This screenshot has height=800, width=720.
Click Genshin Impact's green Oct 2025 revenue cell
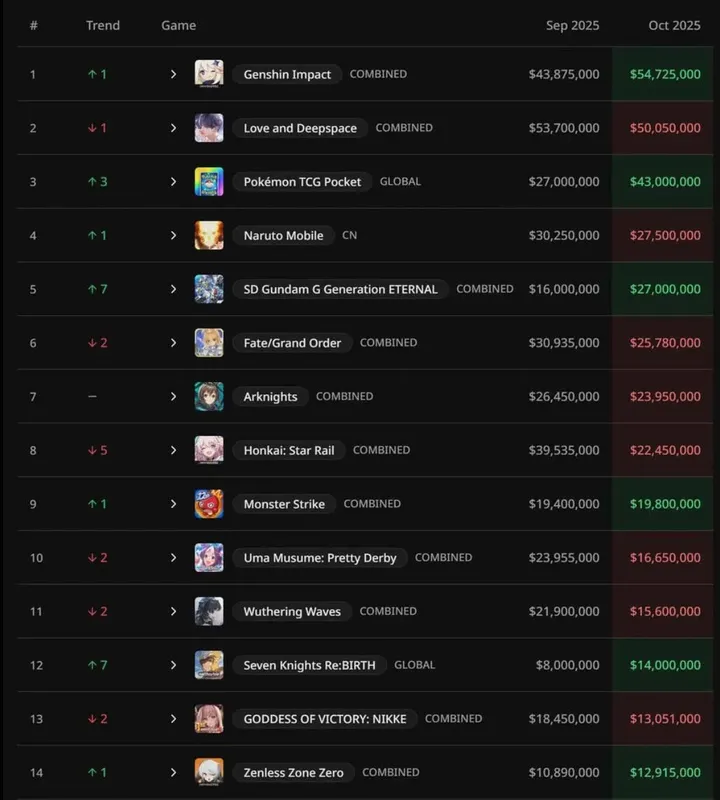click(x=665, y=74)
